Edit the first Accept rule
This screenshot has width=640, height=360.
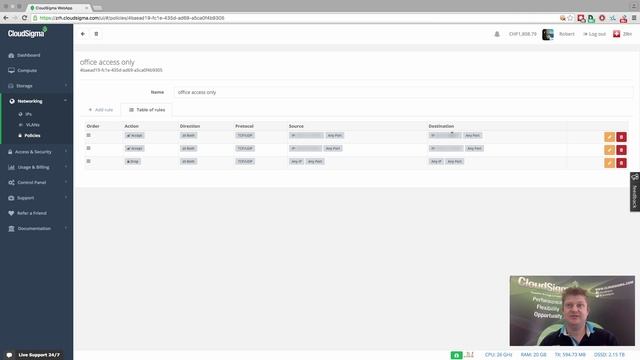click(609, 137)
